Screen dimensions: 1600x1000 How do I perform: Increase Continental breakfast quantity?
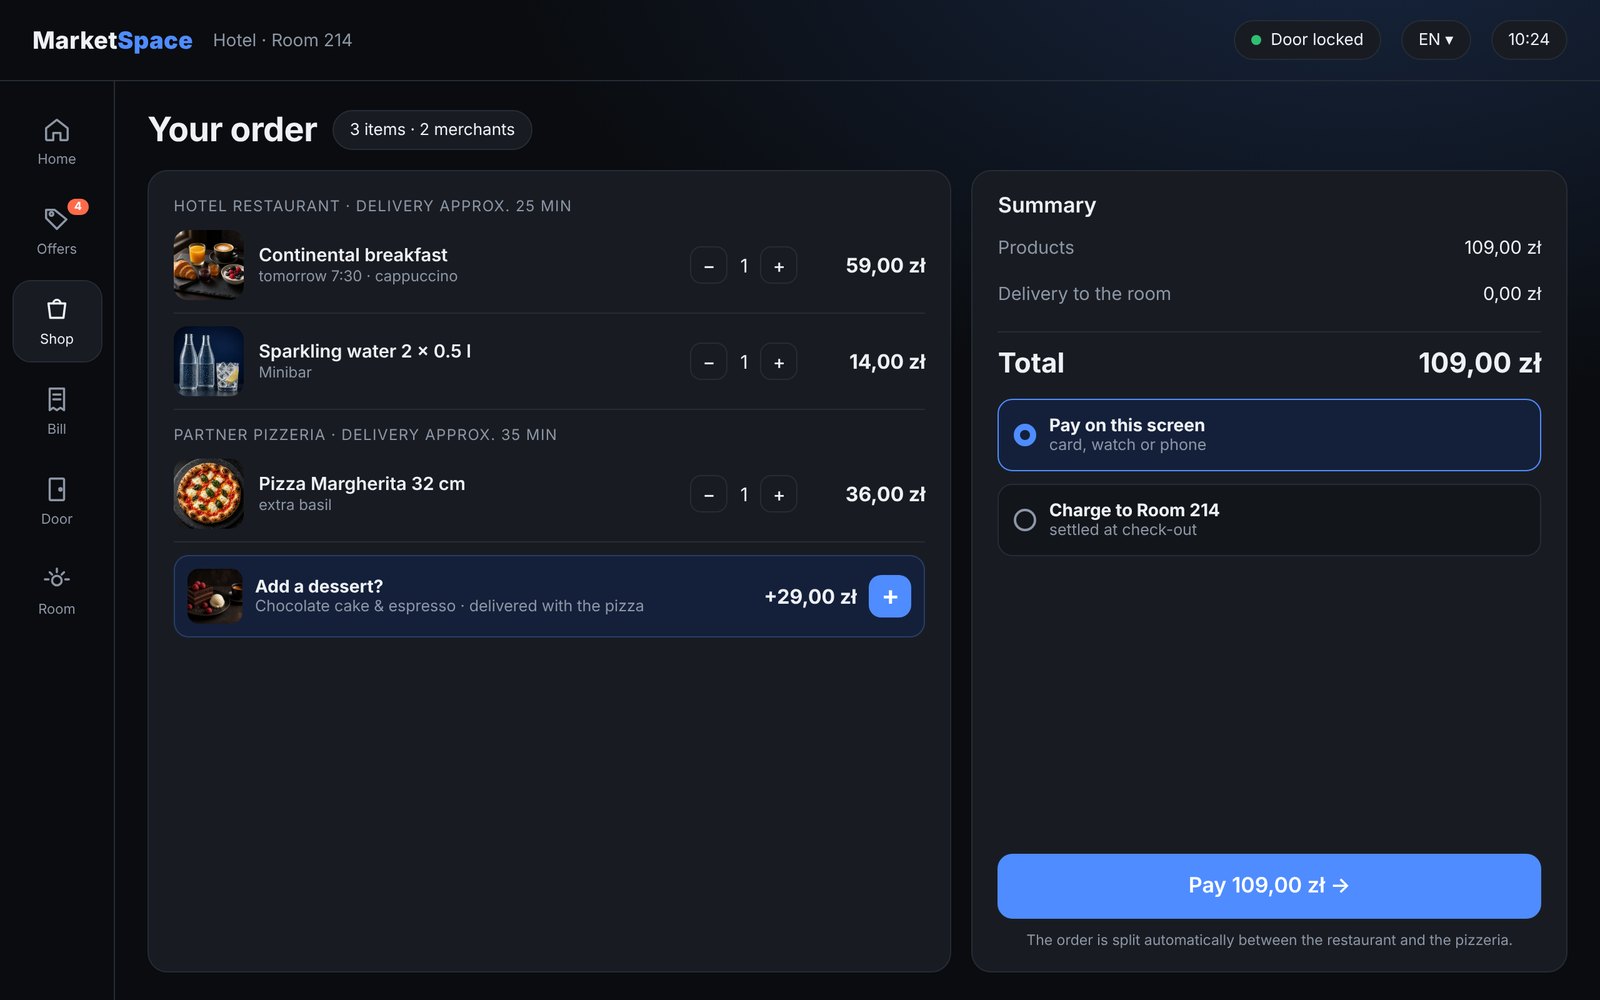(779, 266)
